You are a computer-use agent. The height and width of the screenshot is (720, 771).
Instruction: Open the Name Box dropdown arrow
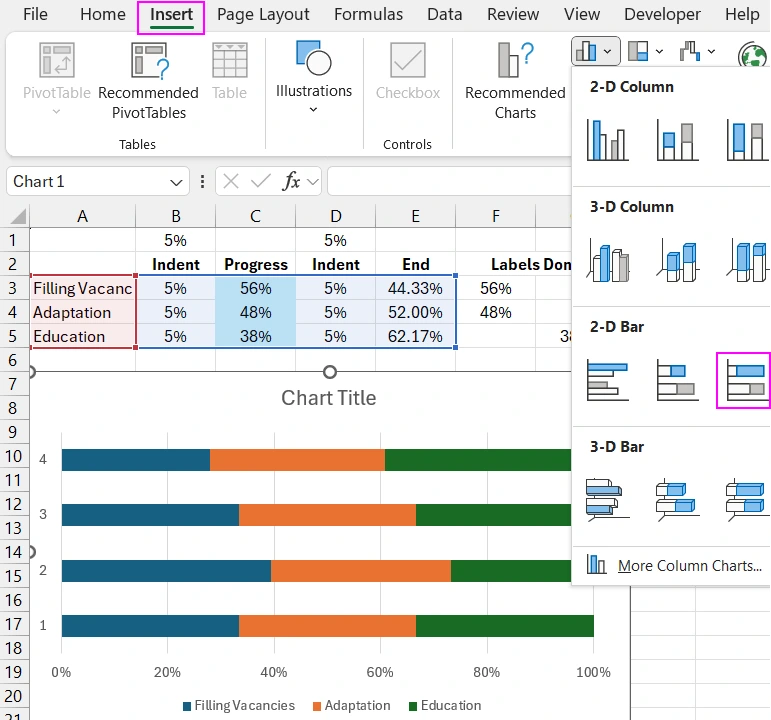(176, 182)
